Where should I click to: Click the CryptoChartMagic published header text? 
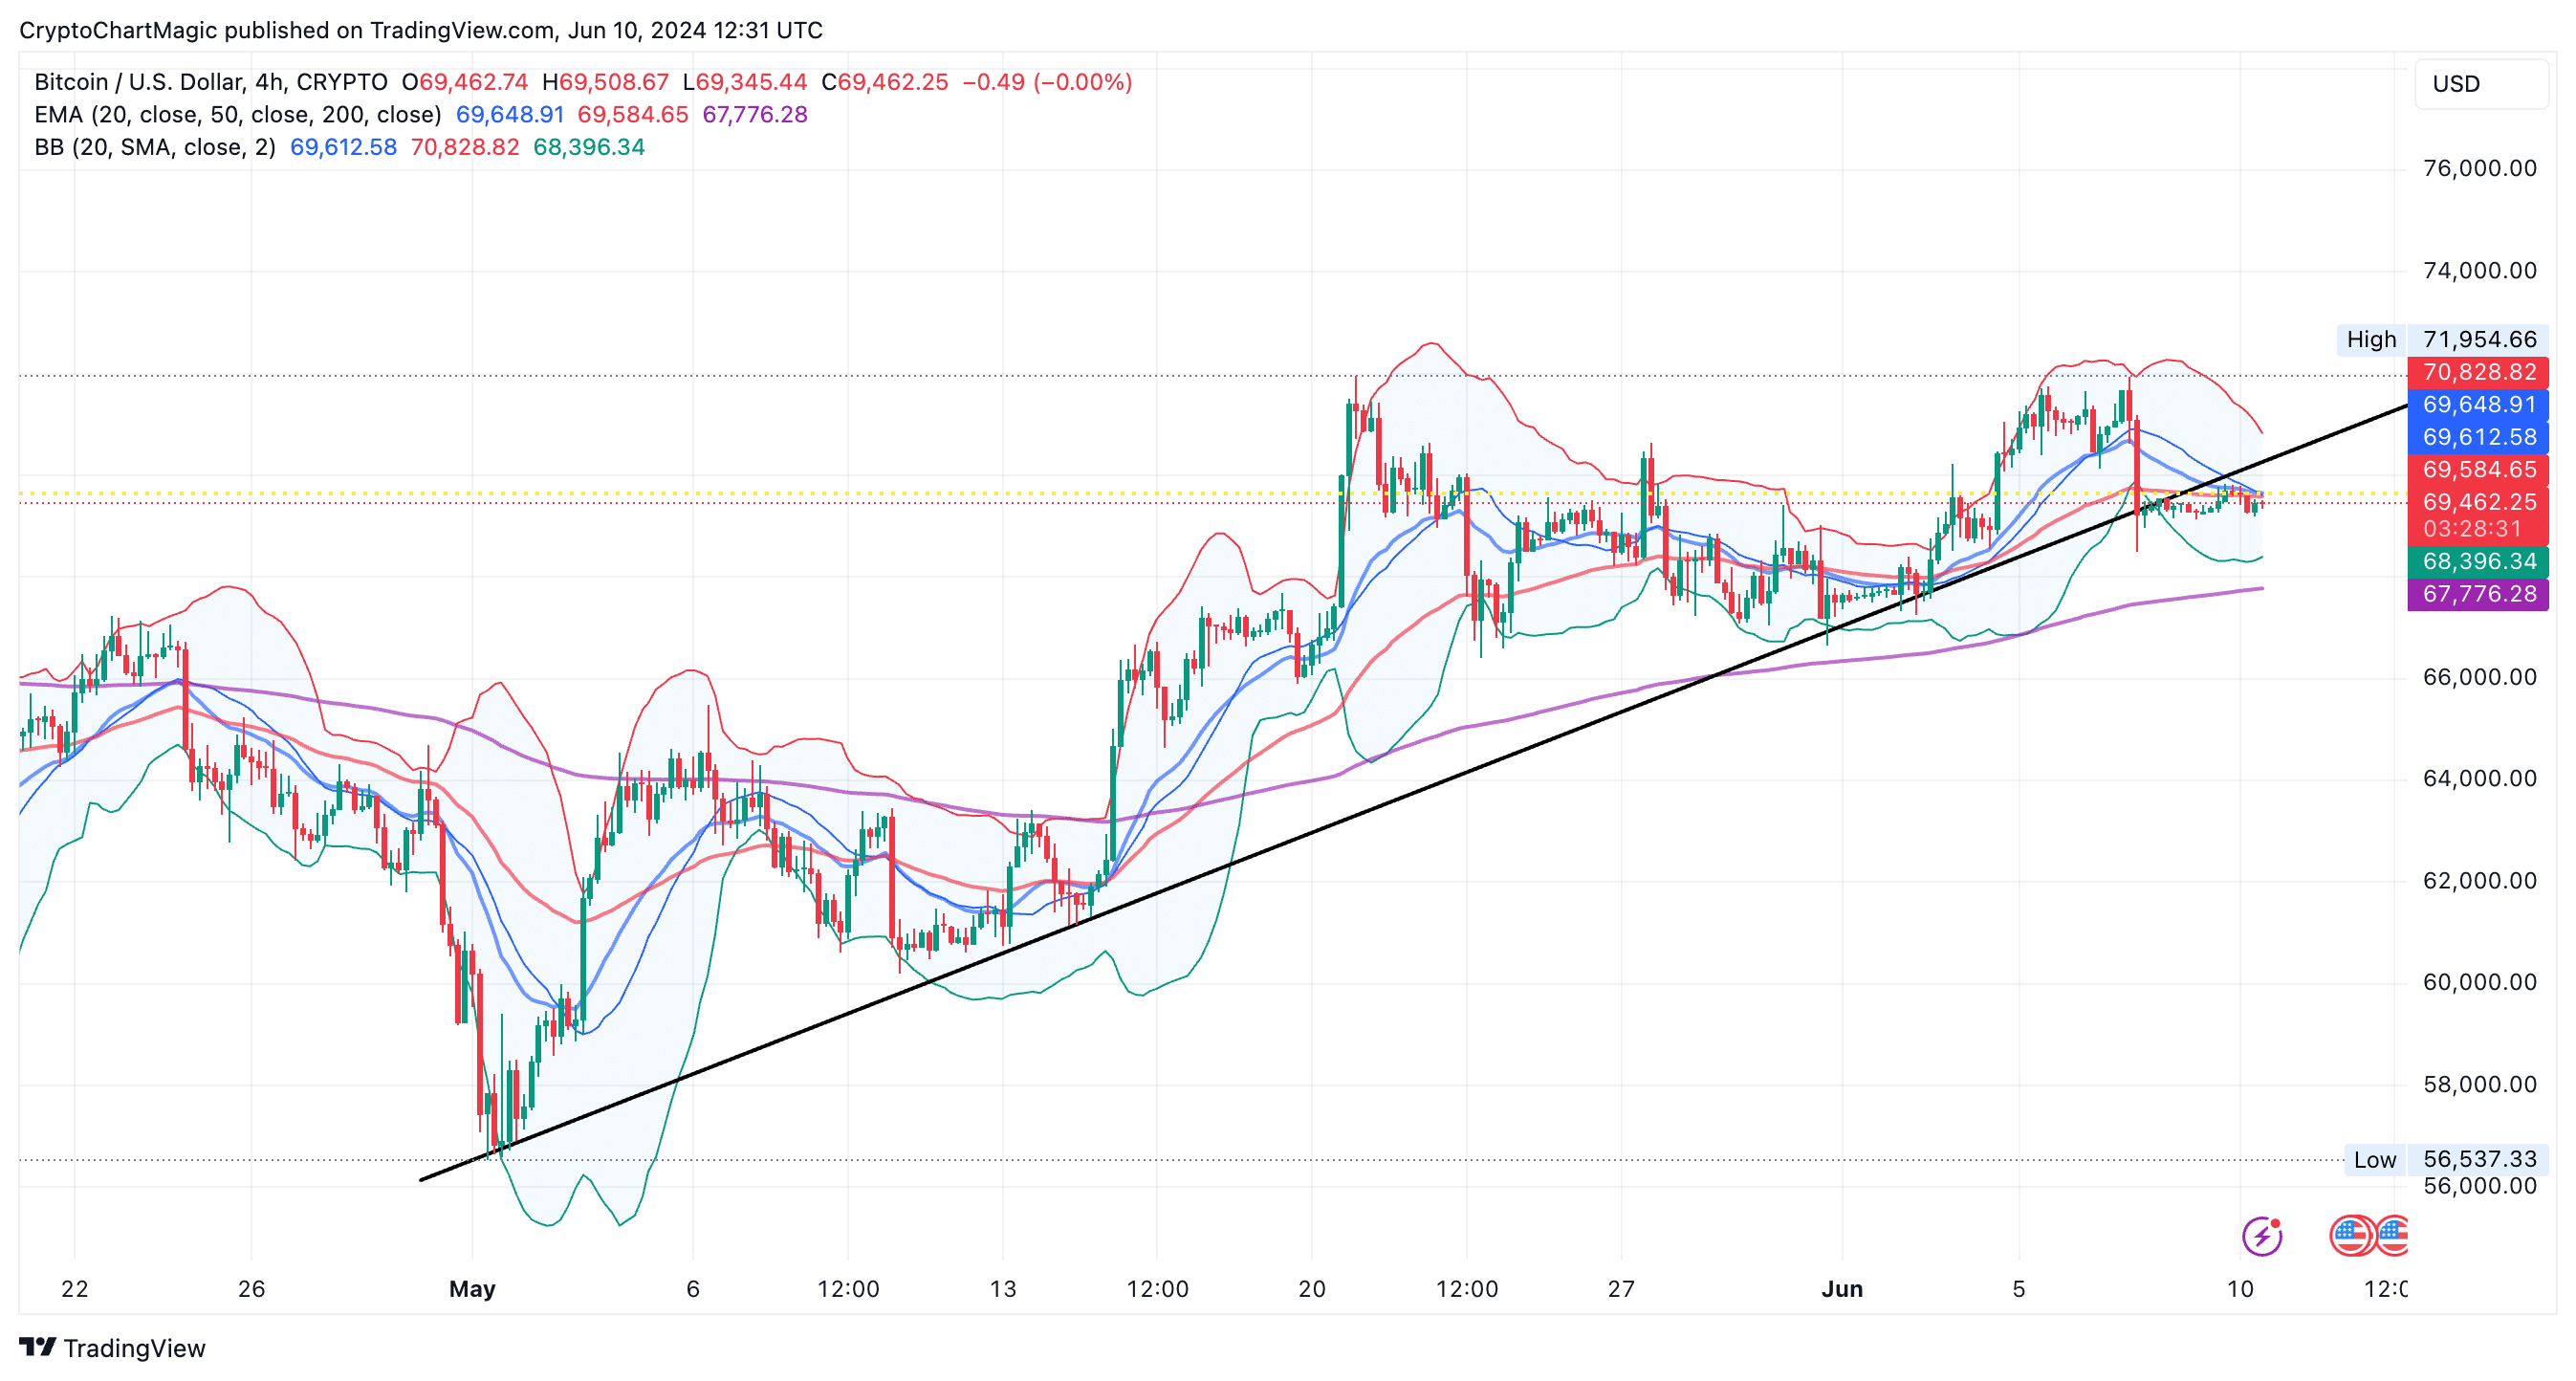coord(421,30)
